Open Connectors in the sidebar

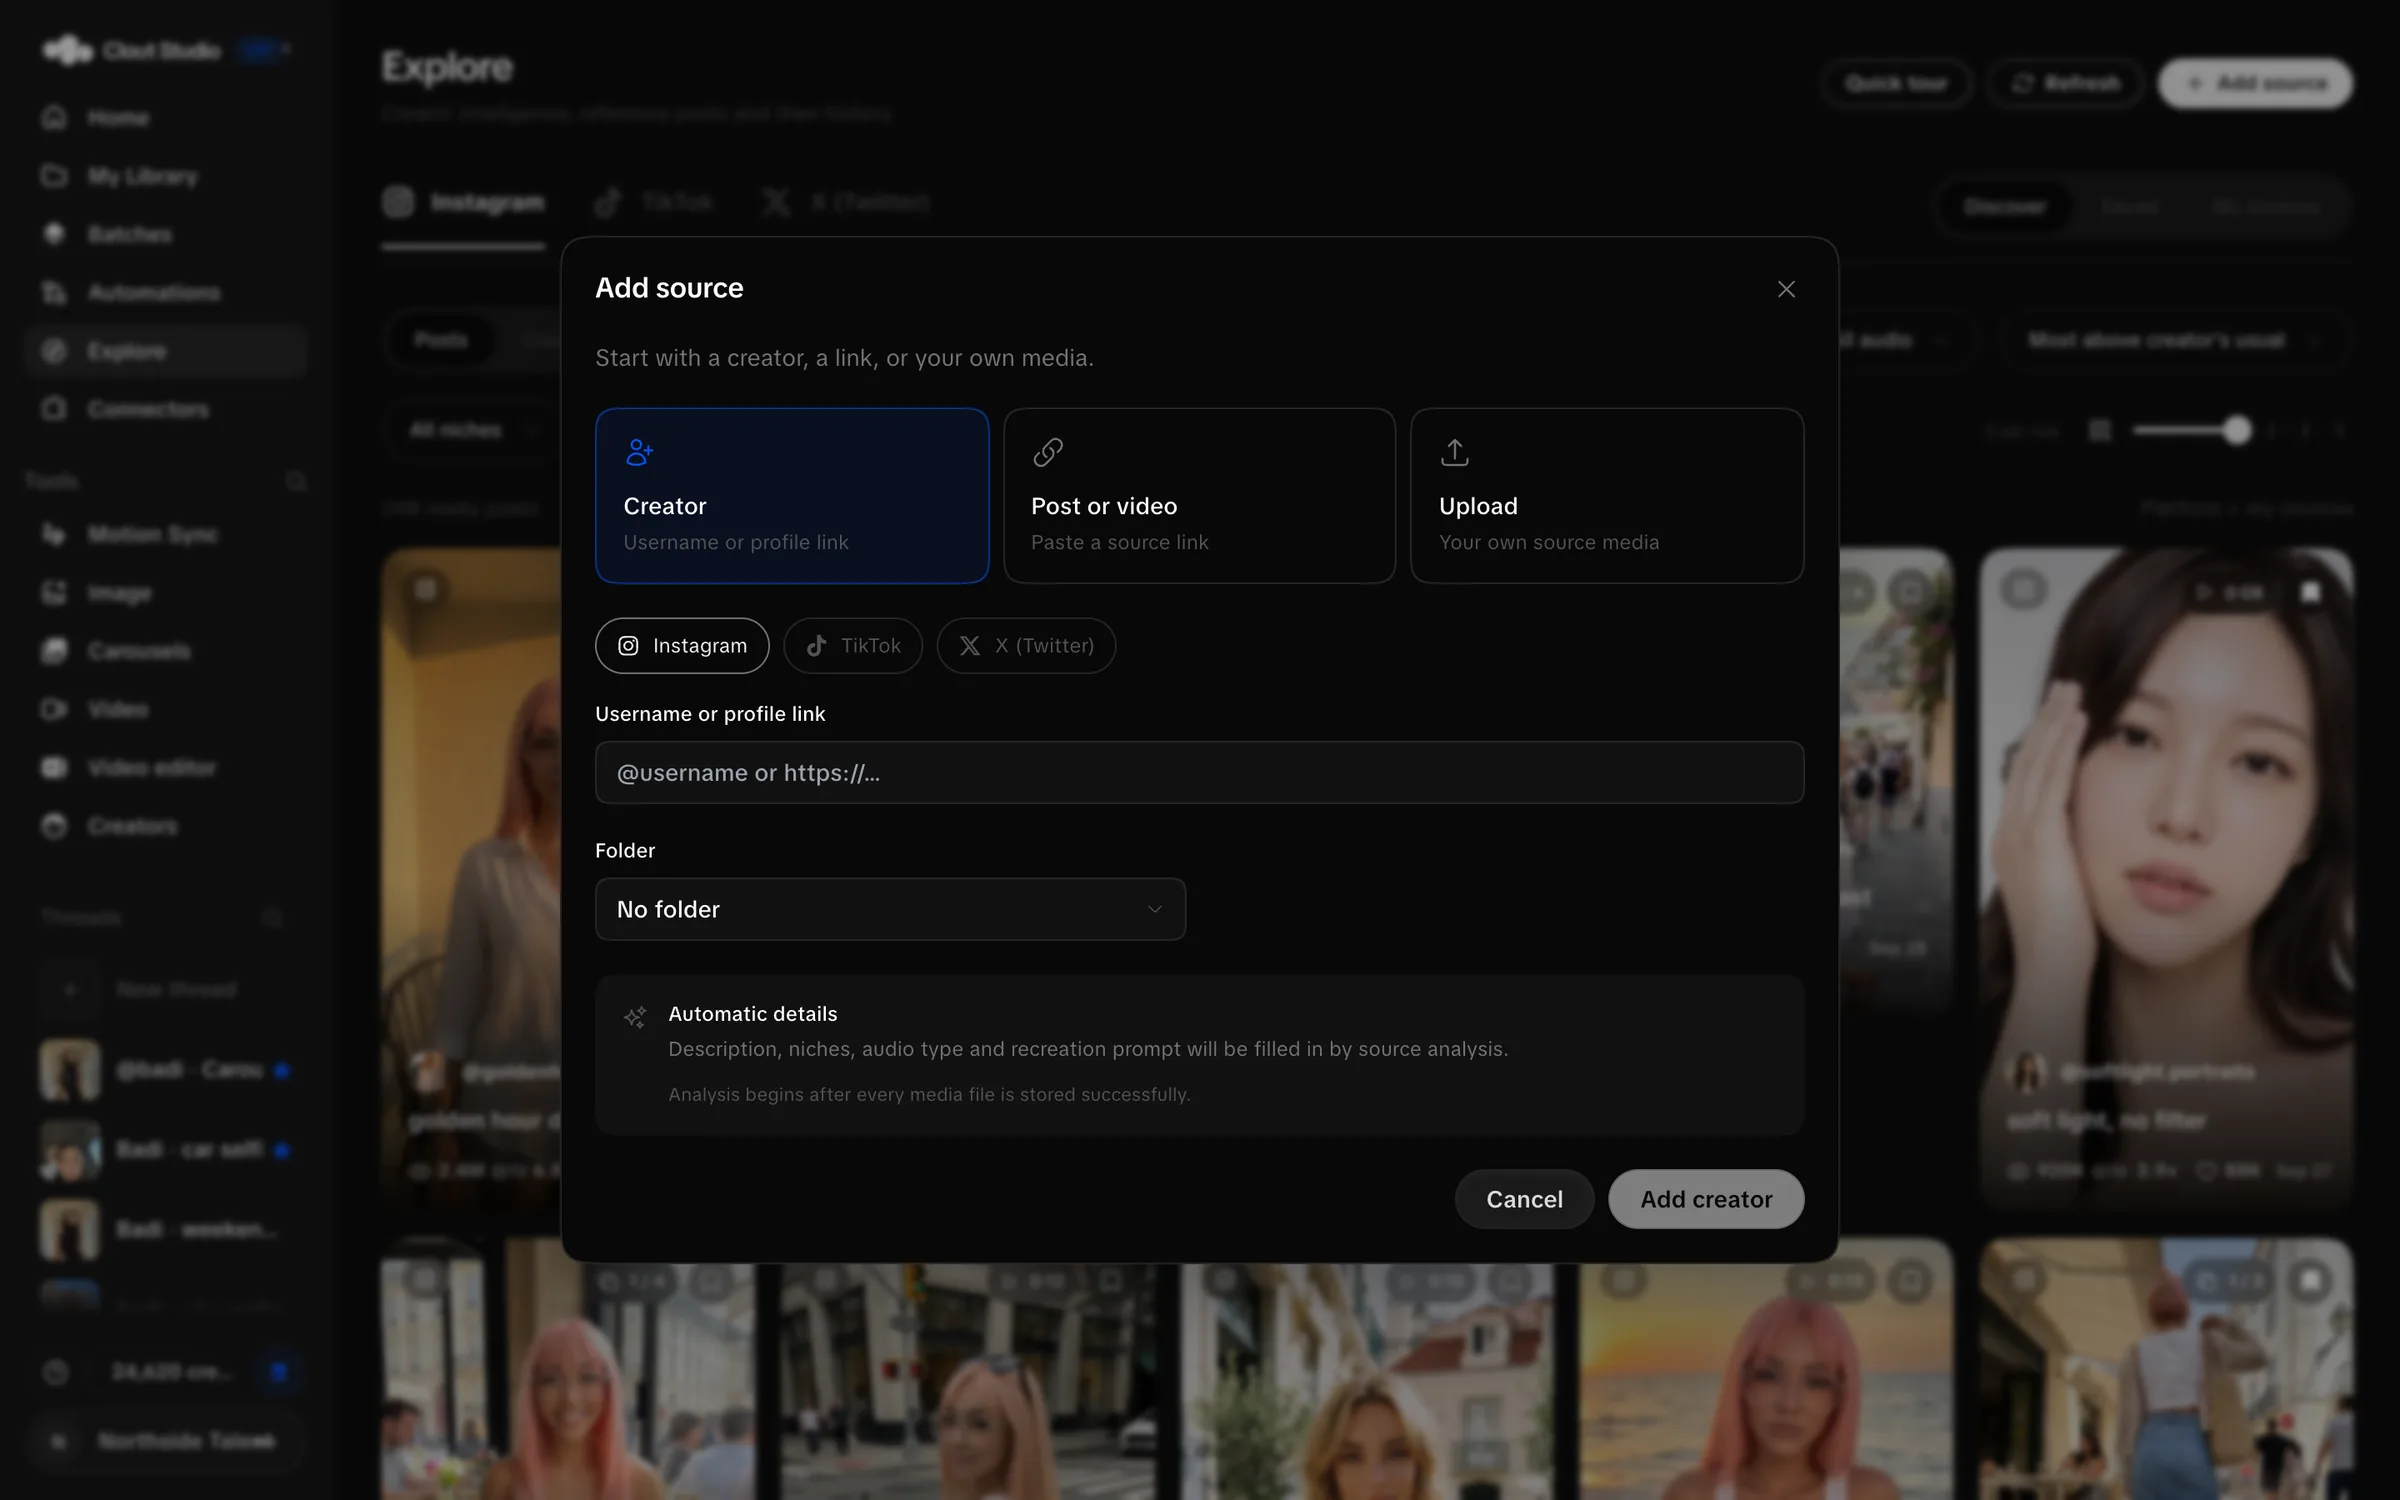coord(165,409)
